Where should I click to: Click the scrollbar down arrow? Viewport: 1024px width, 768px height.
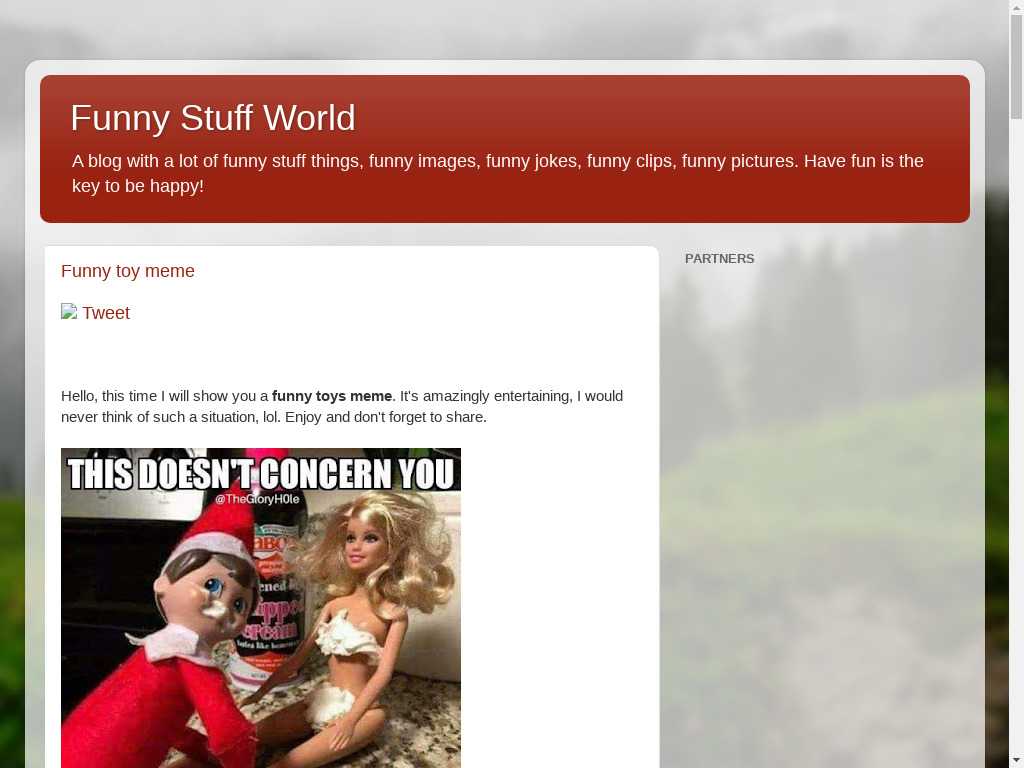1016,761
